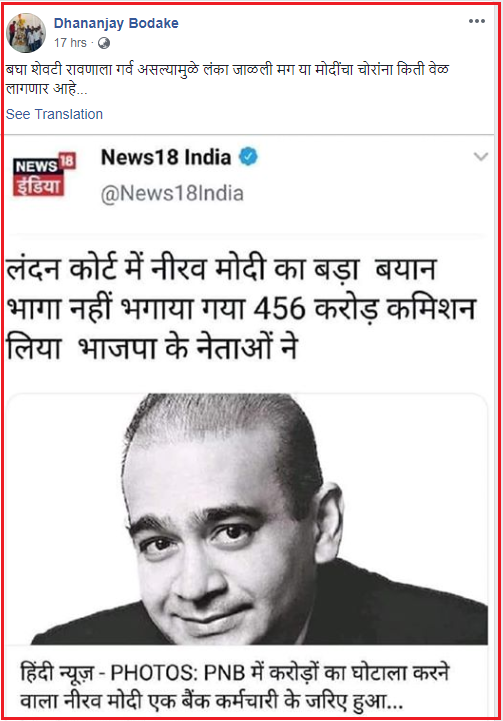Expand the tweet options chevron
Image resolution: width=503 pixels, height=721 pixels.
click(480, 157)
